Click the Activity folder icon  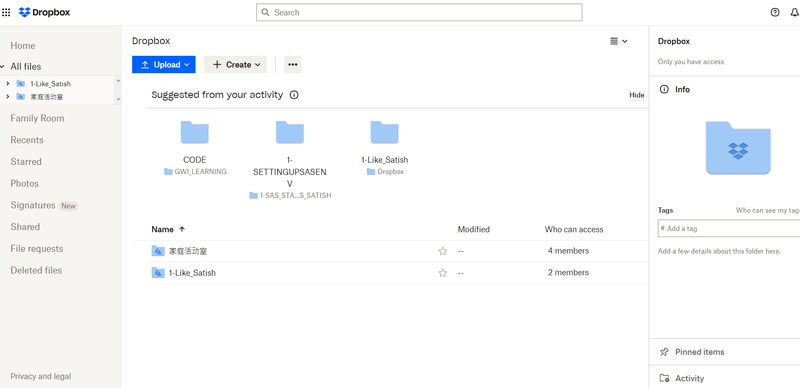[x=664, y=378]
